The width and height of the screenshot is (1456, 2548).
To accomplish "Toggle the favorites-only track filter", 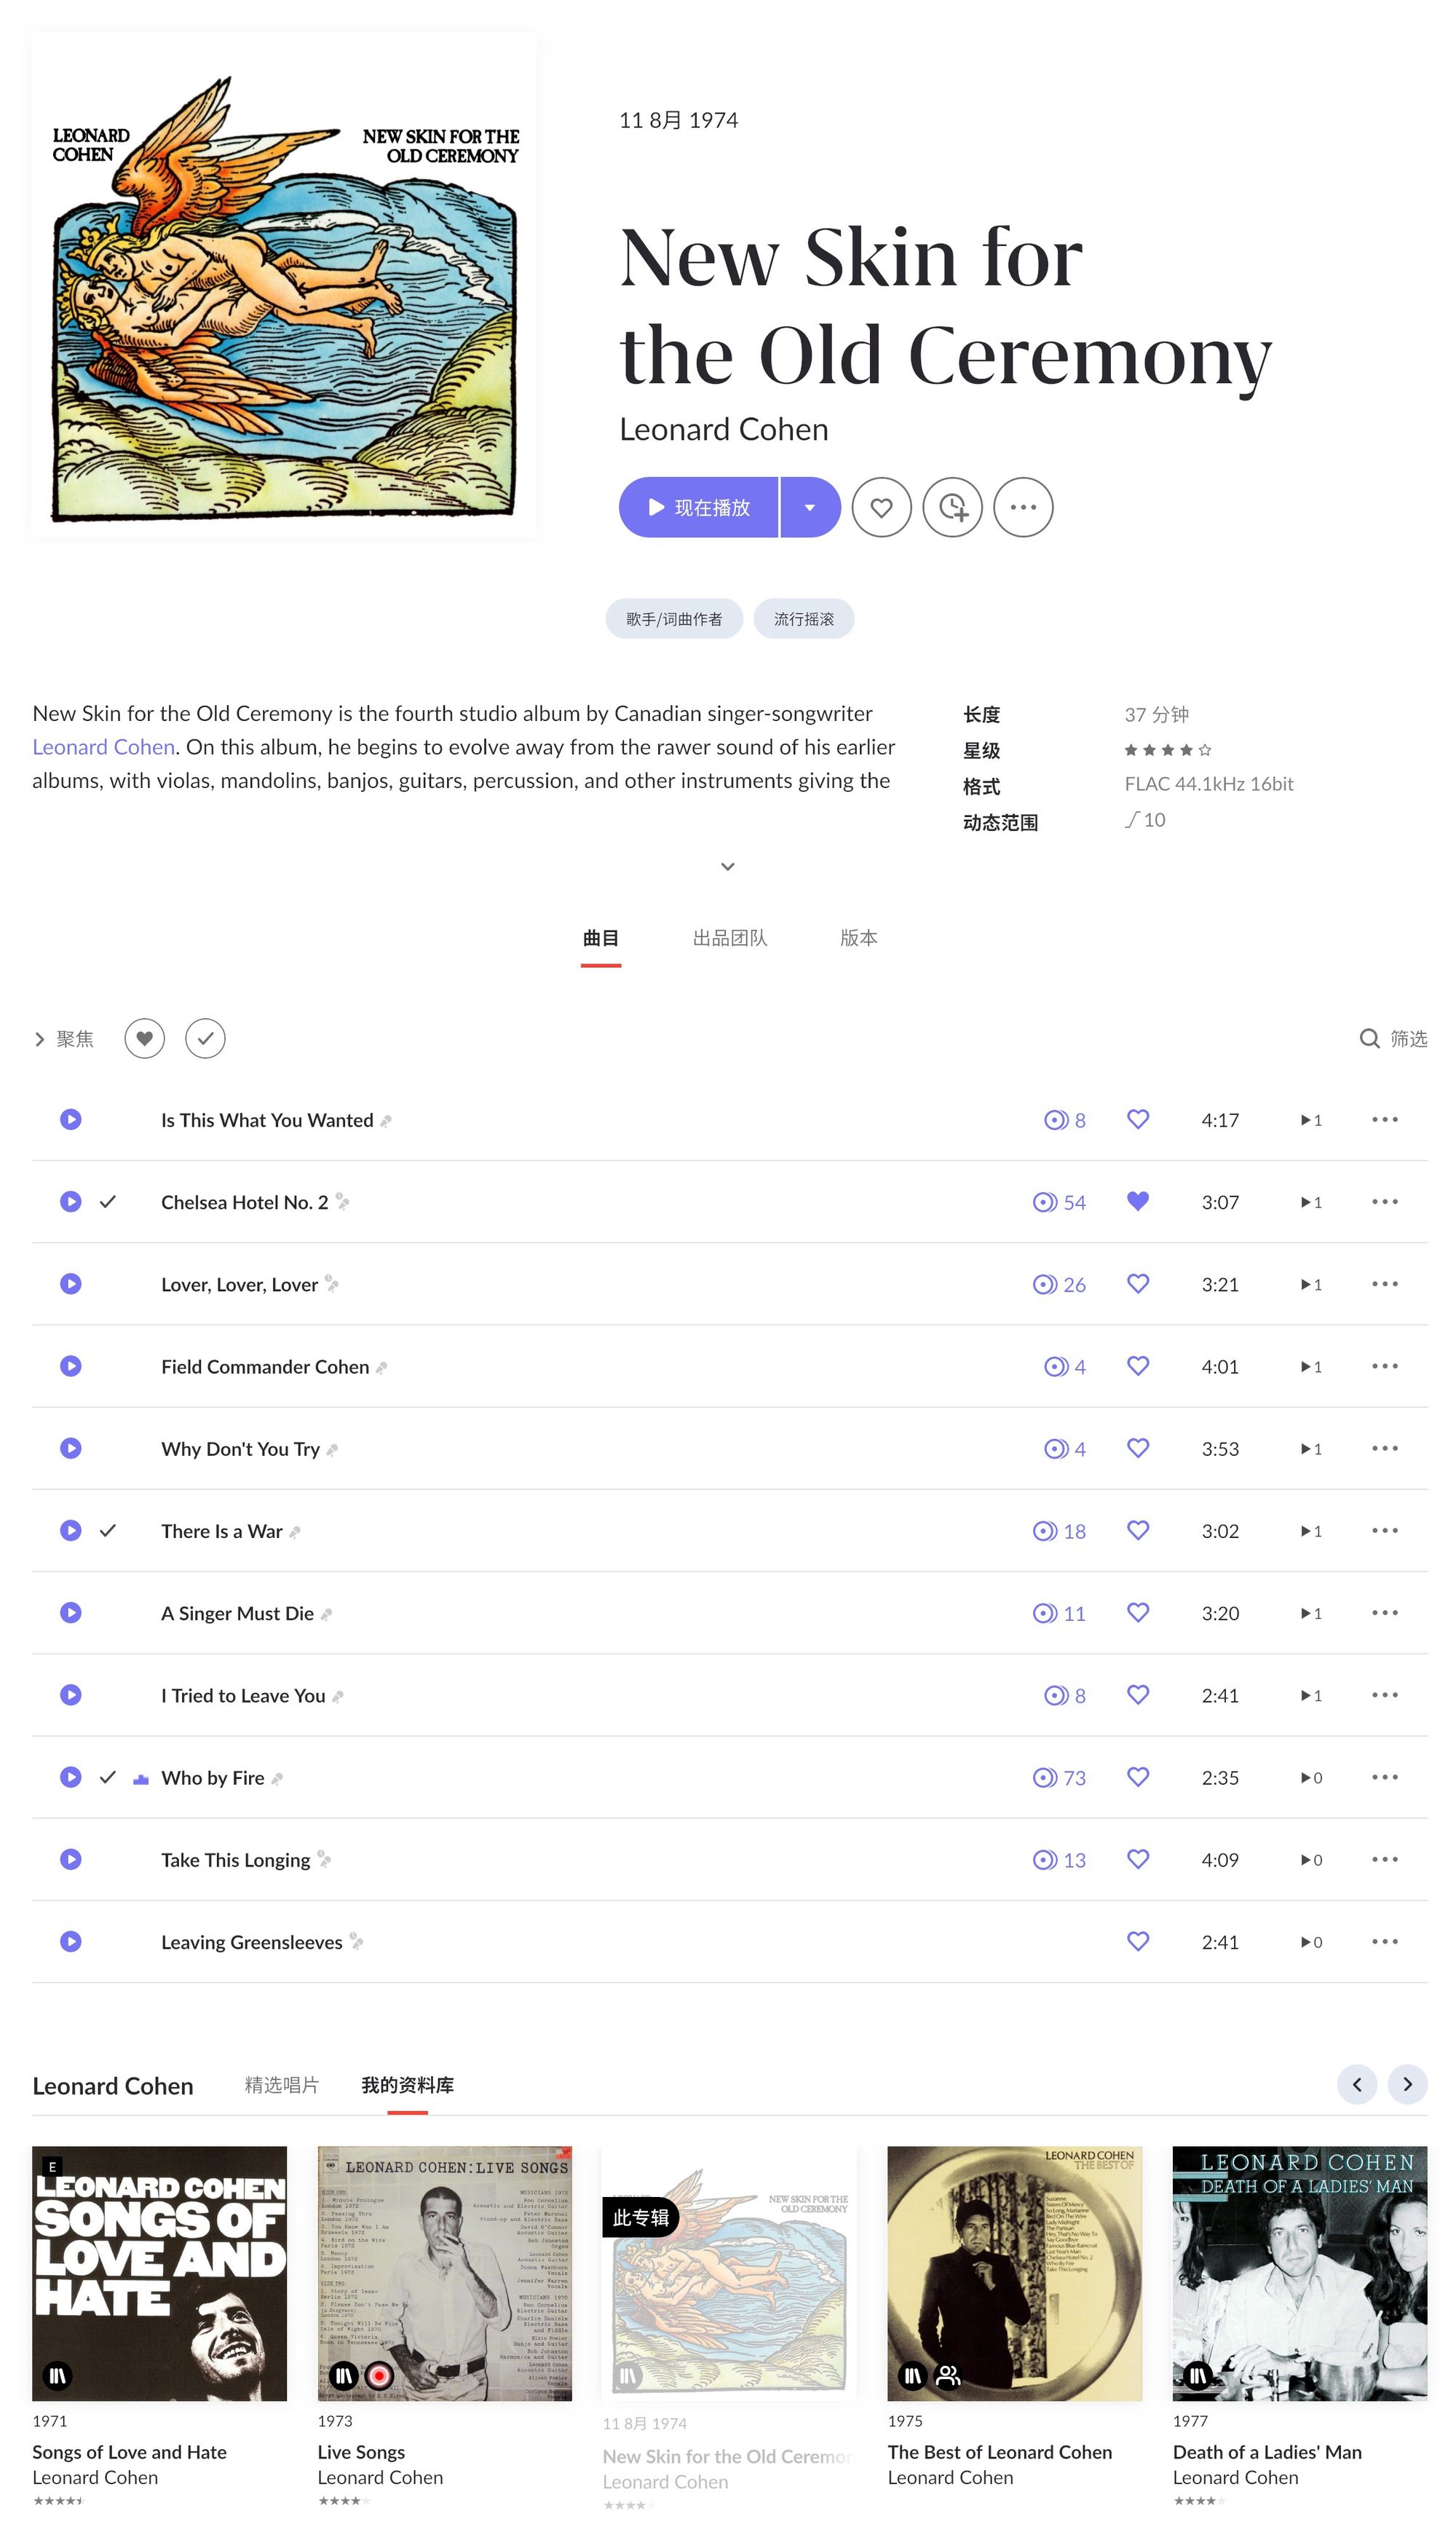I will [144, 1038].
